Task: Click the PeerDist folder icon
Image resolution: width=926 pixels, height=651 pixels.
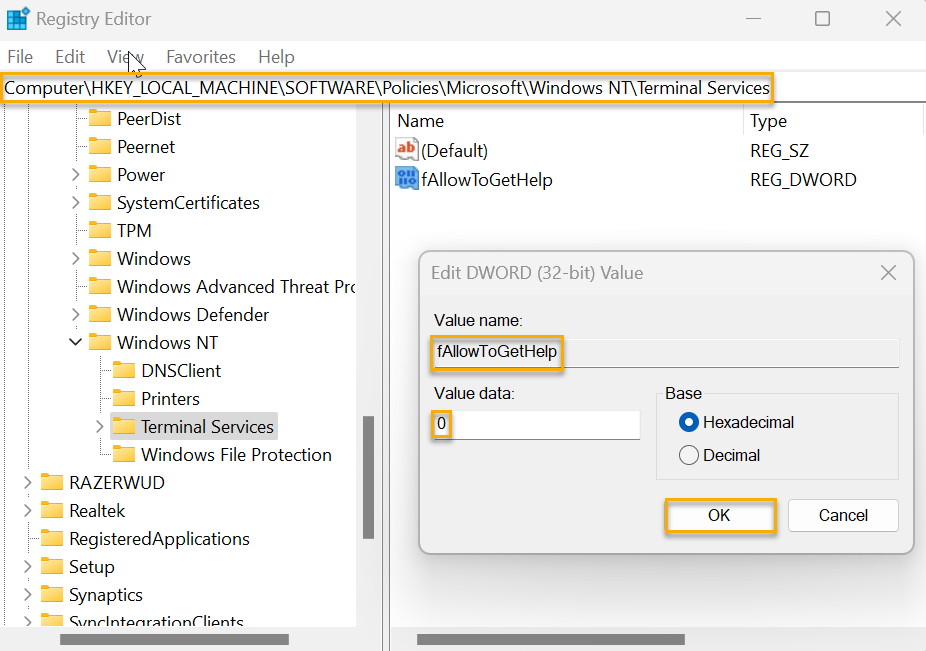Action: pos(100,118)
